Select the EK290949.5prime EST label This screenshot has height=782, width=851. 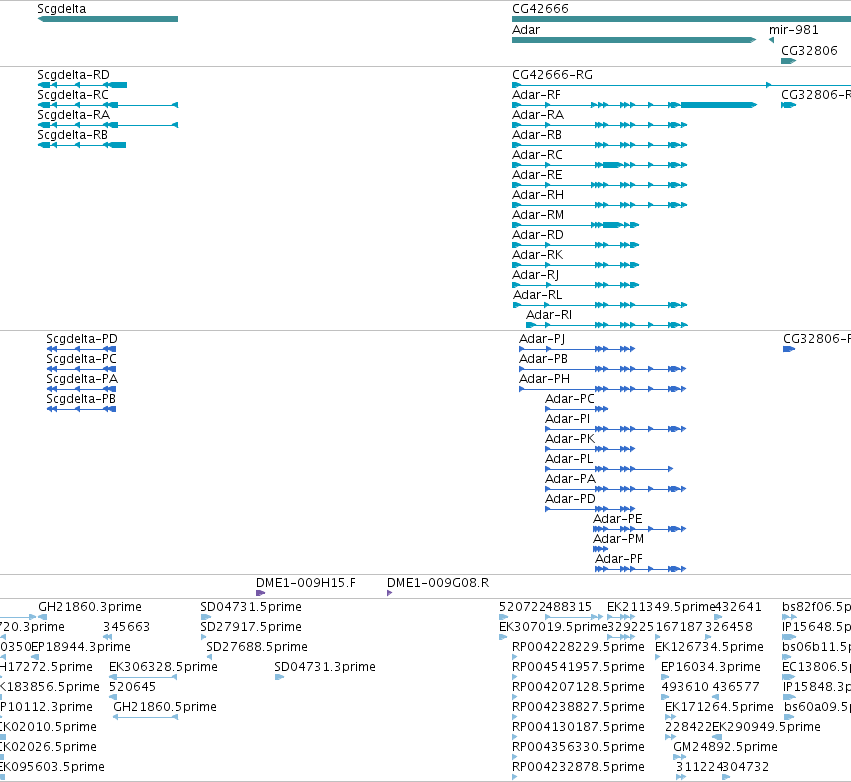point(766,728)
